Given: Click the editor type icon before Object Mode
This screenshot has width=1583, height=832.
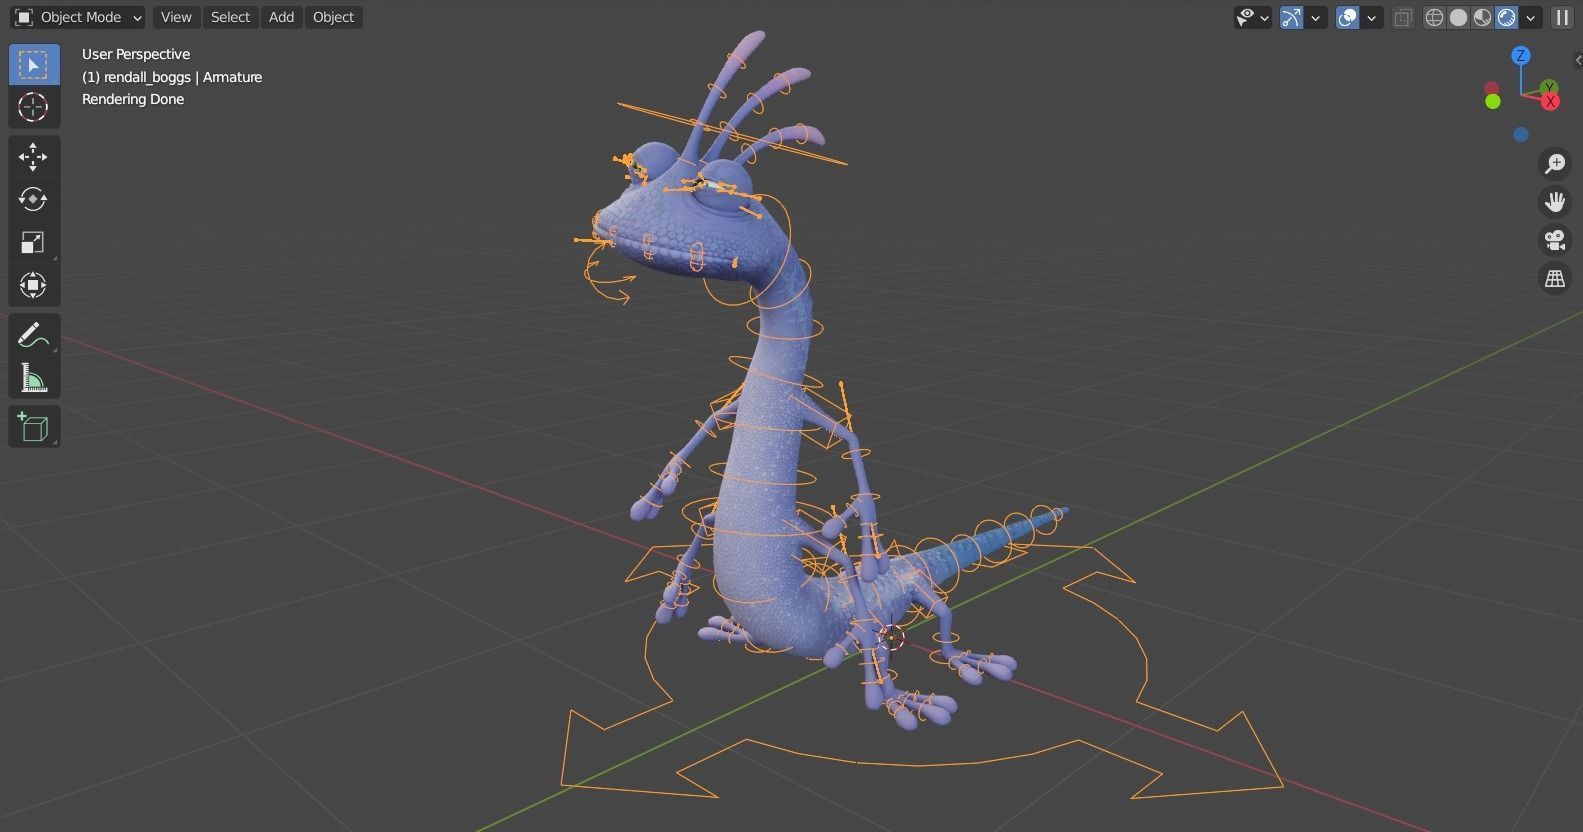Looking at the screenshot, I should (23, 17).
